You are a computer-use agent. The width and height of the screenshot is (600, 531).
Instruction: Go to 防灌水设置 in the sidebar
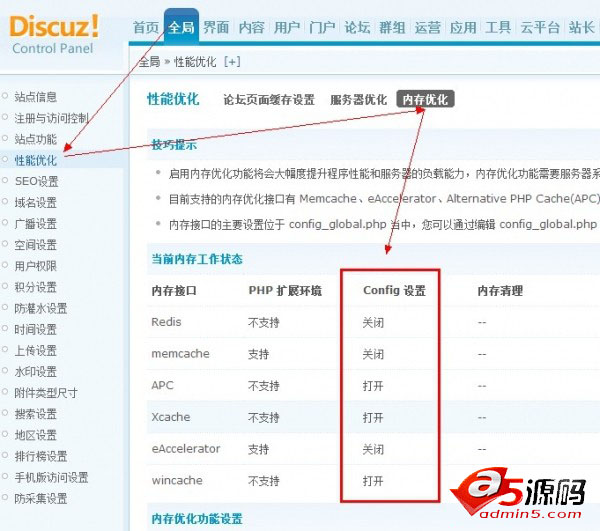pos(41,308)
